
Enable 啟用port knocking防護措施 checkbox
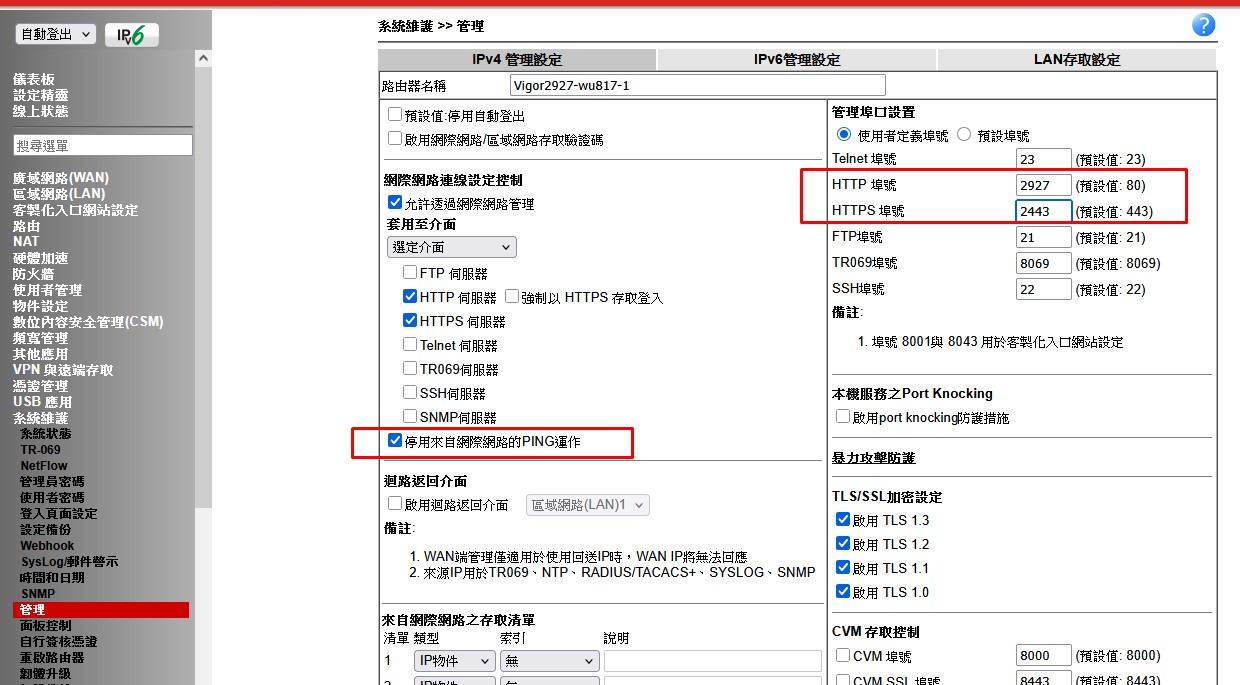(x=843, y=417)
